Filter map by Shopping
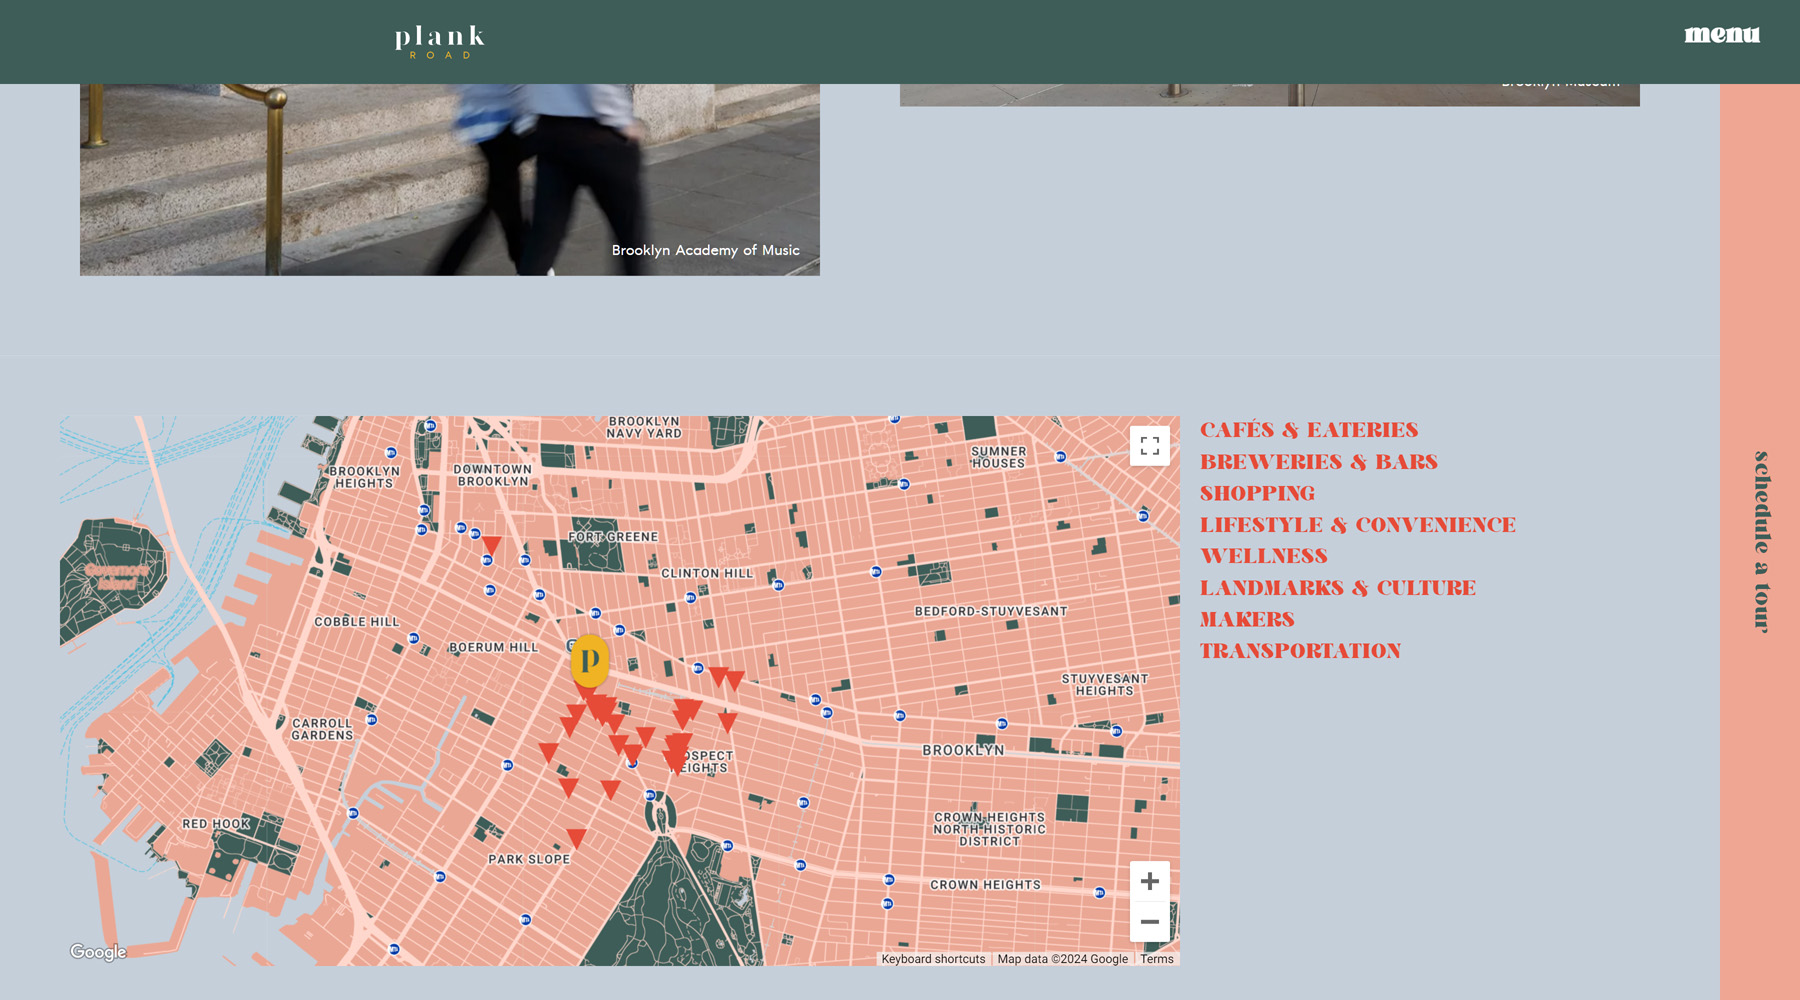 coord(1257,494)
